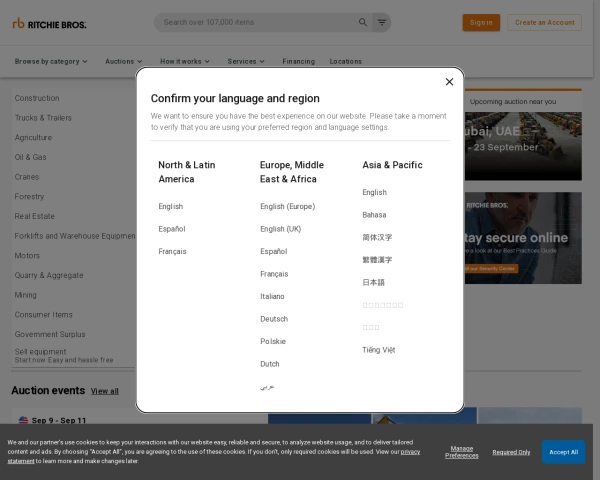Expand the Browse by category dropdown
600x480 pixels.
pos(51,61)
